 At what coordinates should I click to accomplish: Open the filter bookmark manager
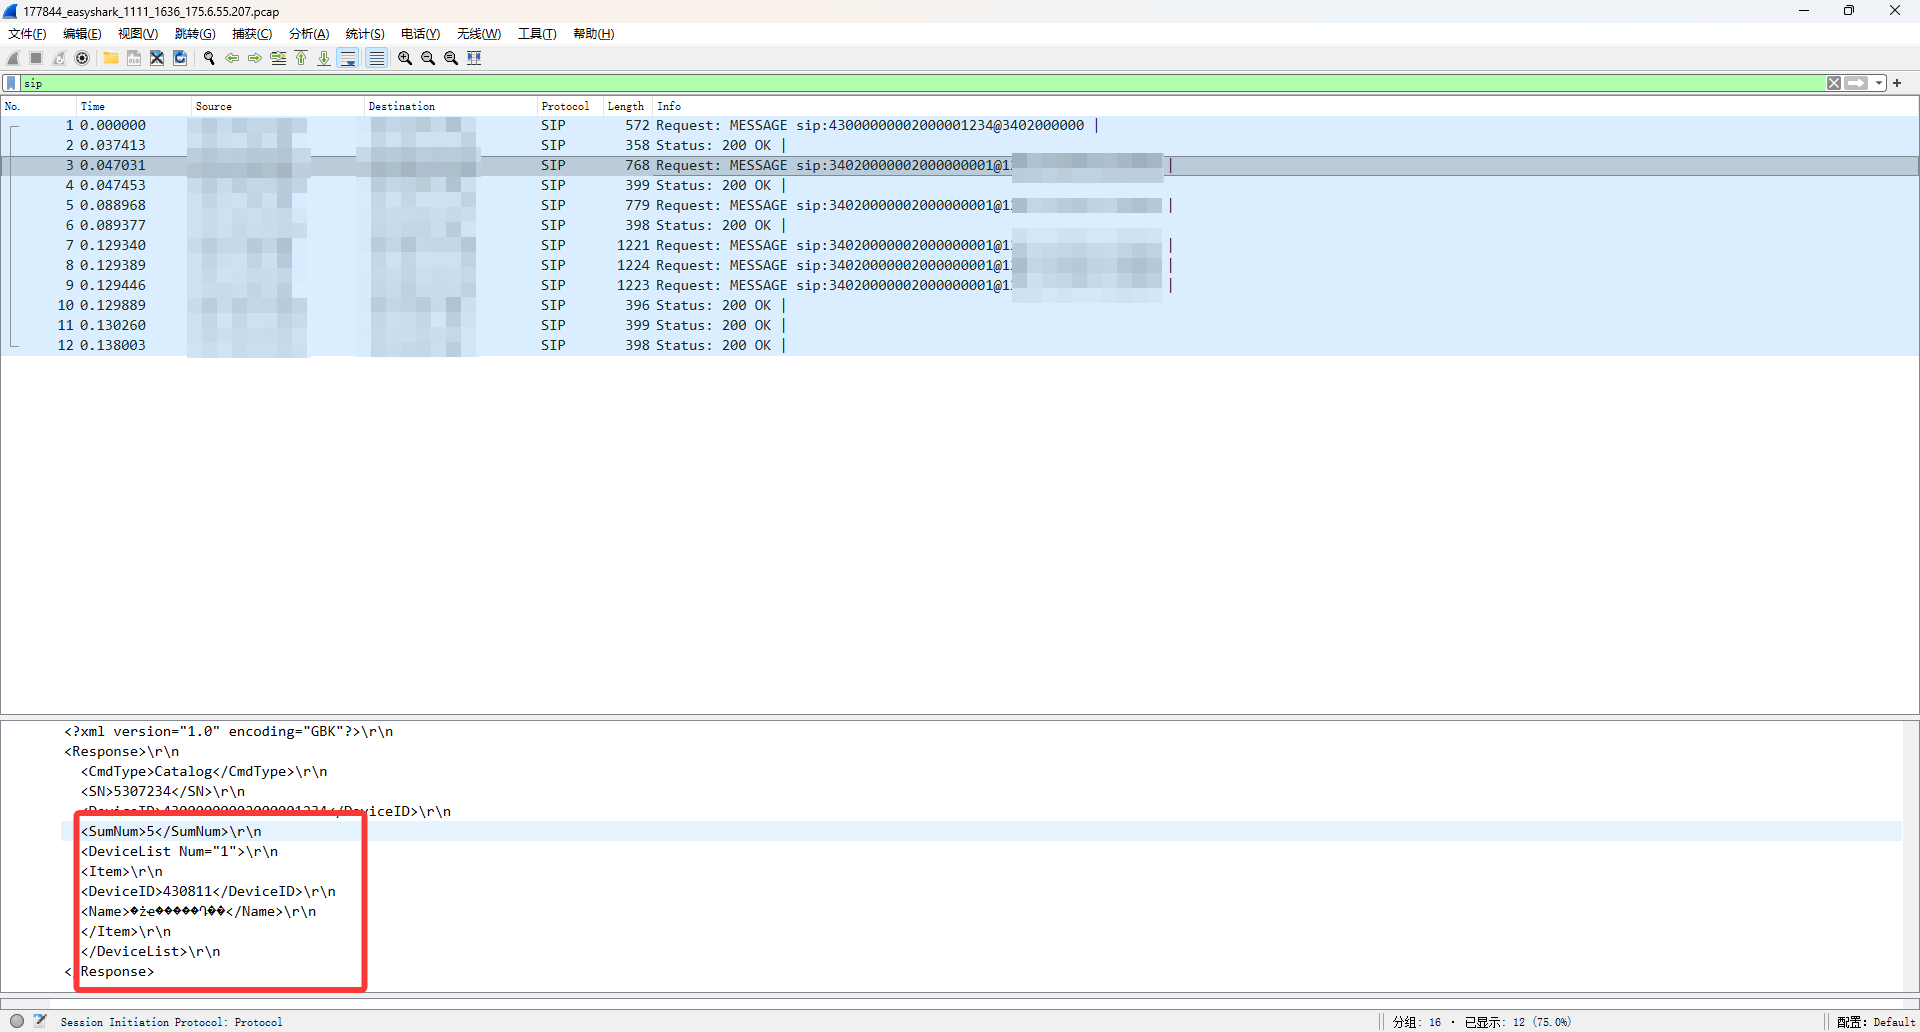(11, 83)
